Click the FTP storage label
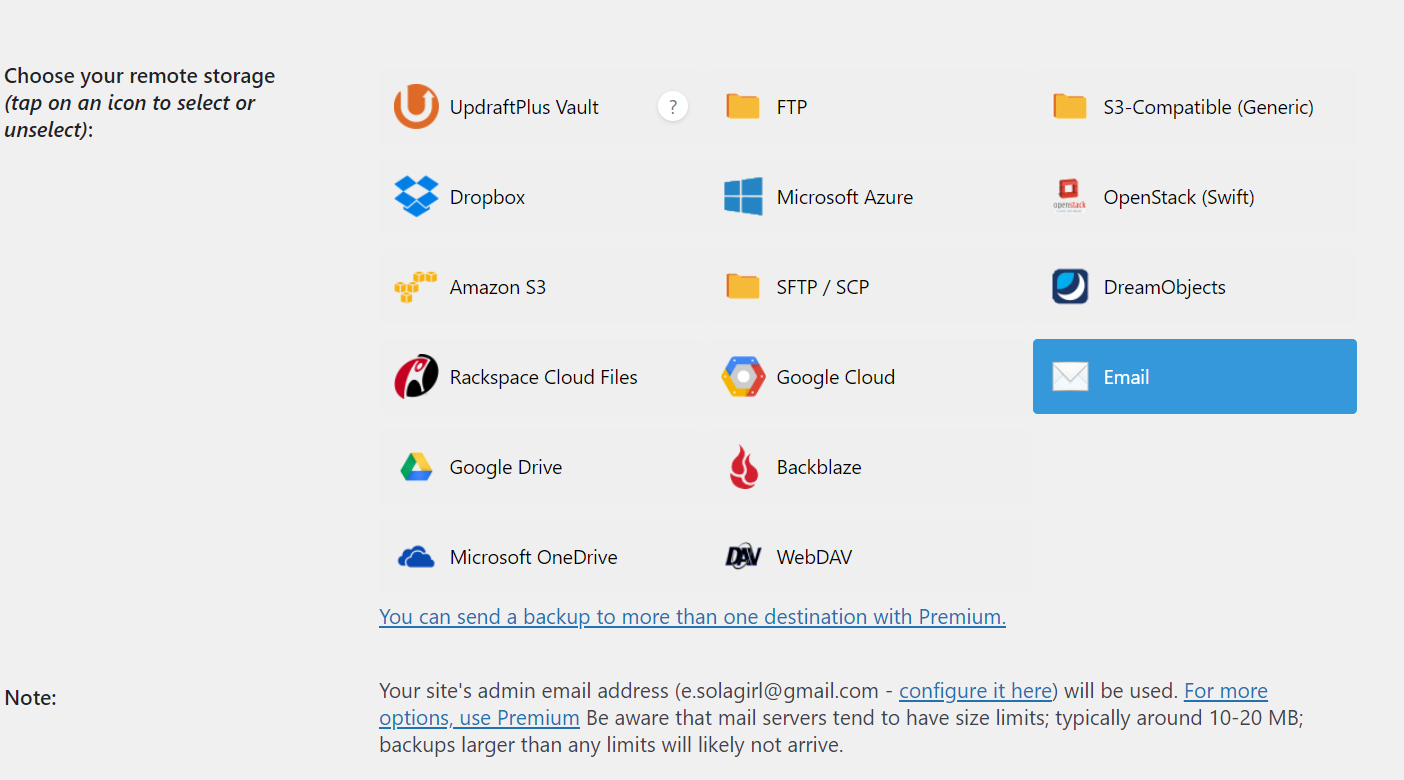 [792, 107]
